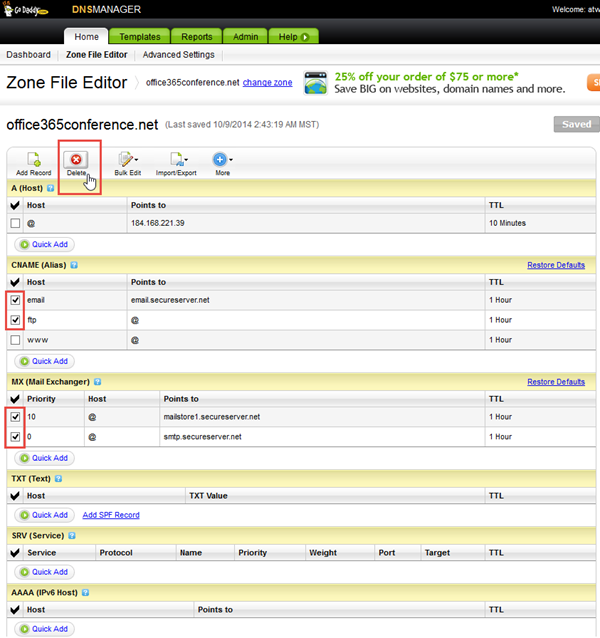Open the Import/Export tool
This screenshot has height=638, width=600.
[x=176, y=160]
